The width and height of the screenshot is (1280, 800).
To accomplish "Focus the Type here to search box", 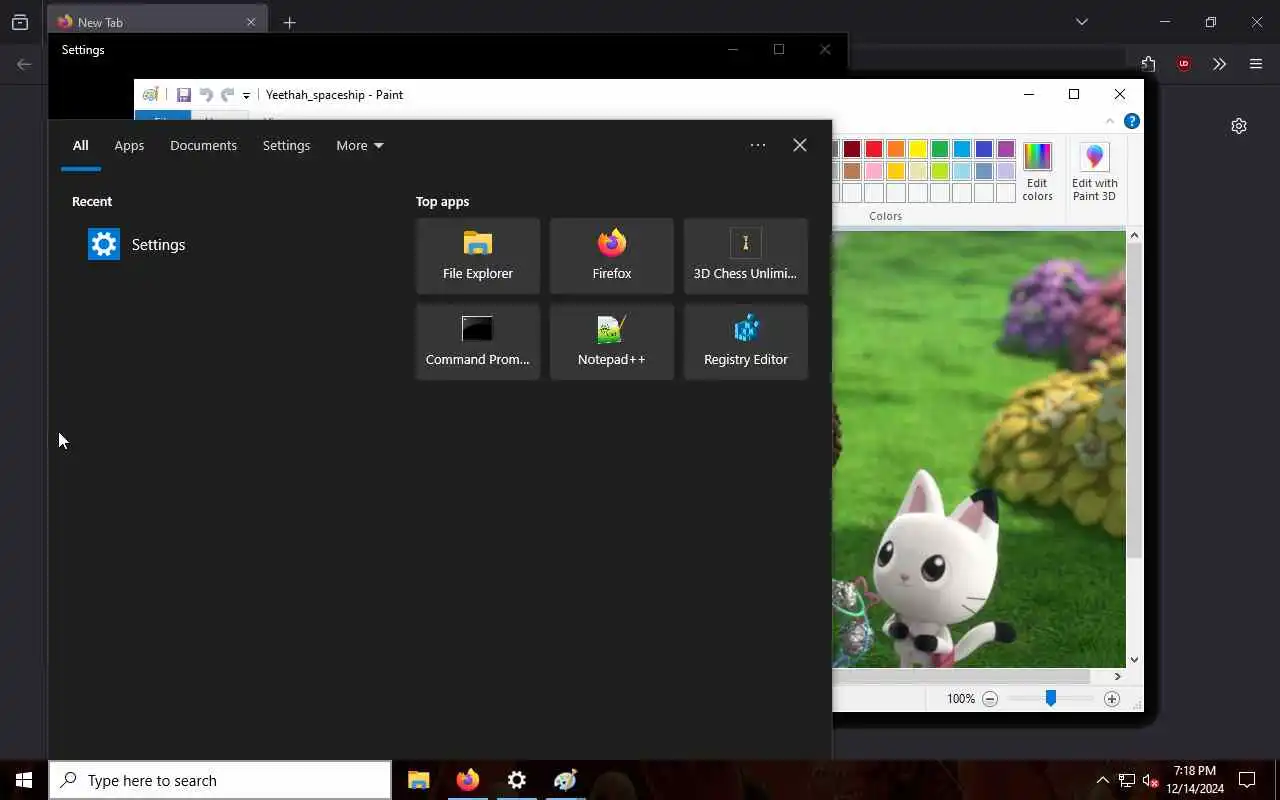I will [220, 780].
